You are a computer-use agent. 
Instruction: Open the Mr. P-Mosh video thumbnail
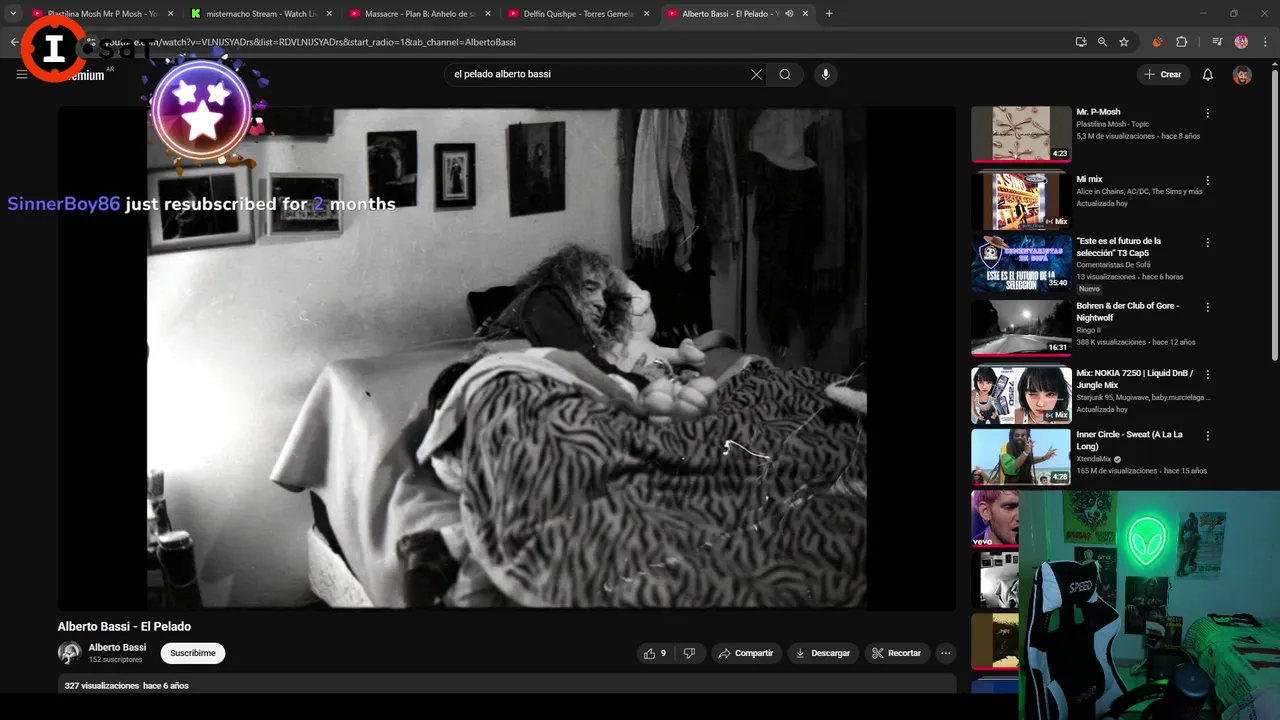pos(1021,134)
